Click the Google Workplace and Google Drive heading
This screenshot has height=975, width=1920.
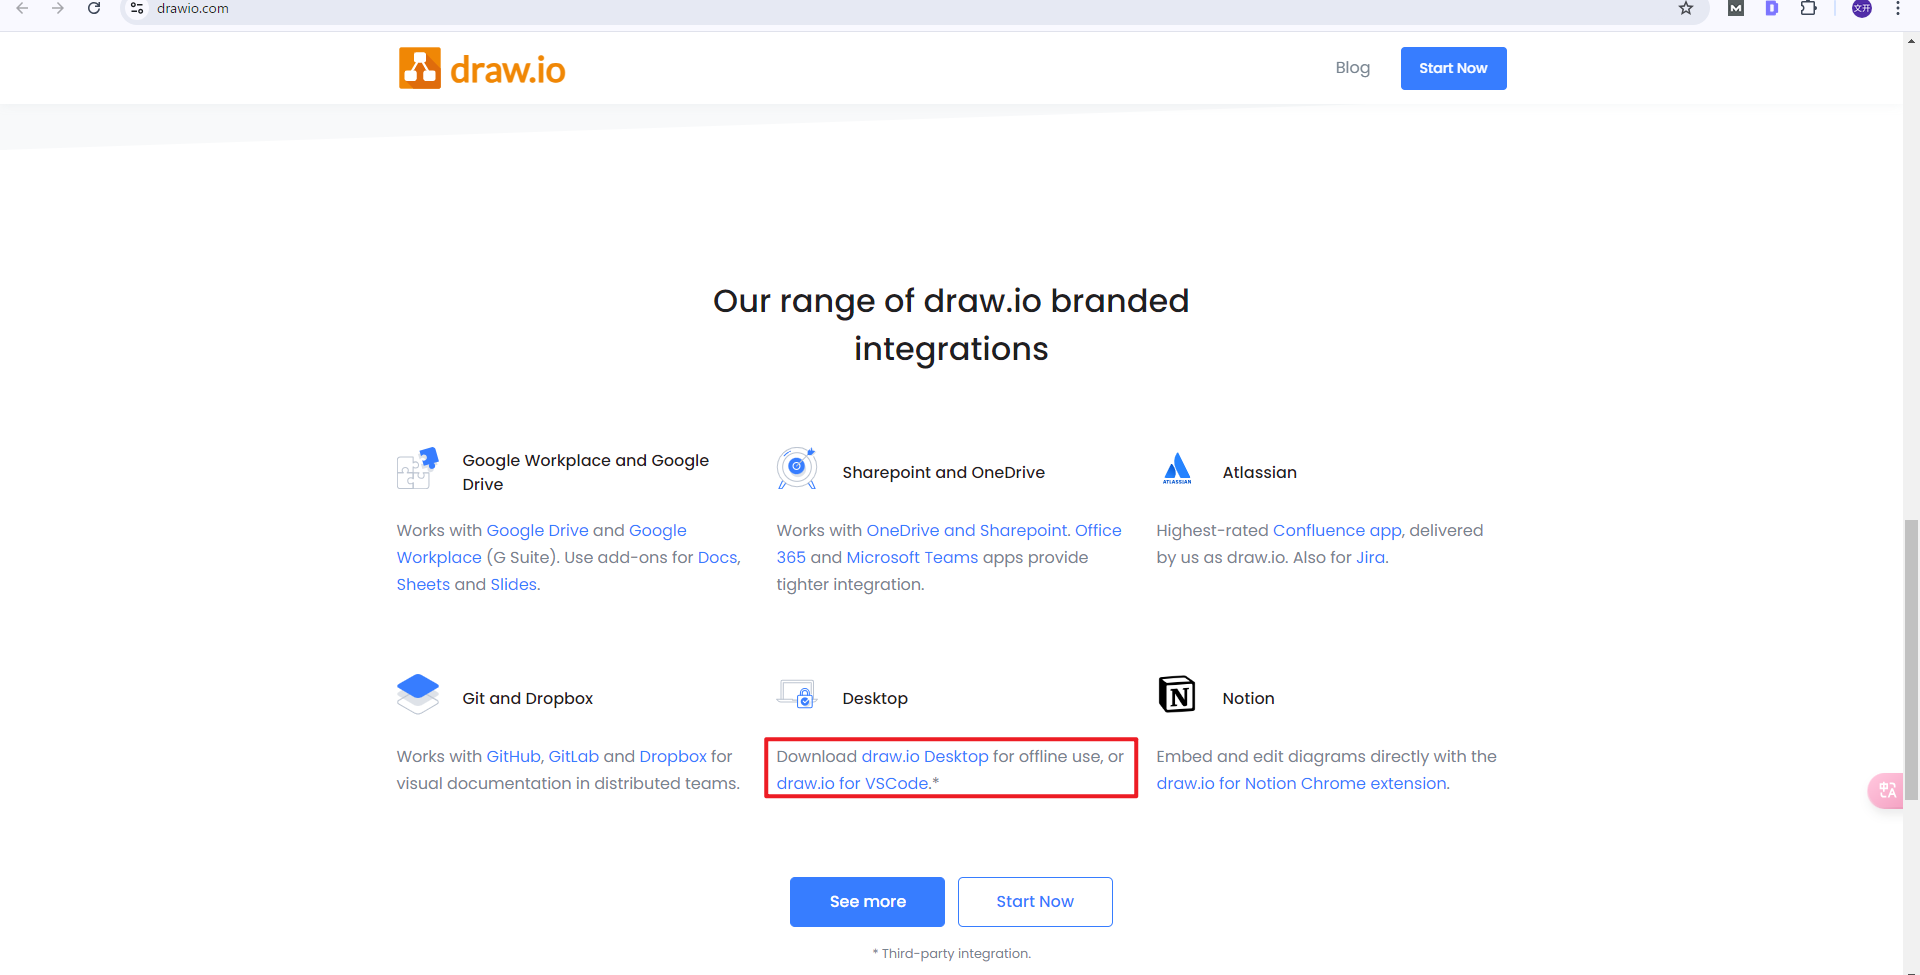[x=585, y=472]
